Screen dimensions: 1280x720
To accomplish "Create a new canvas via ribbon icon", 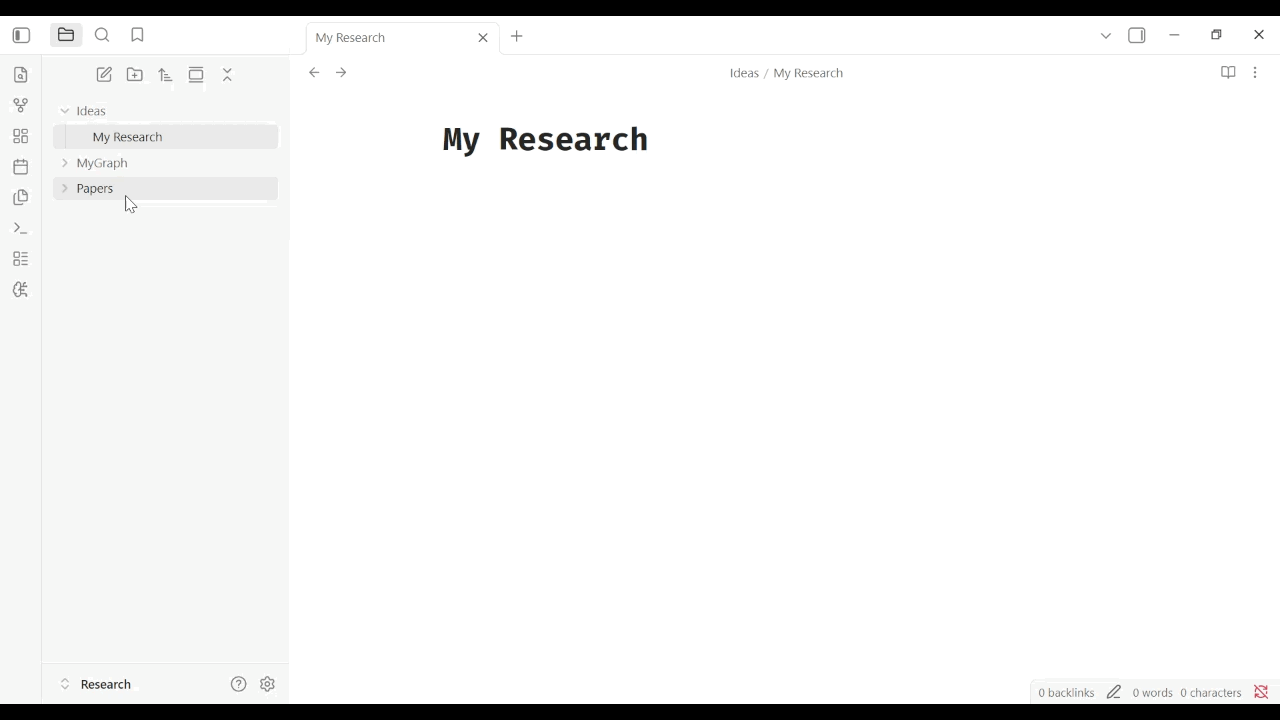I will pyautogui.click(x=21, y=136).
